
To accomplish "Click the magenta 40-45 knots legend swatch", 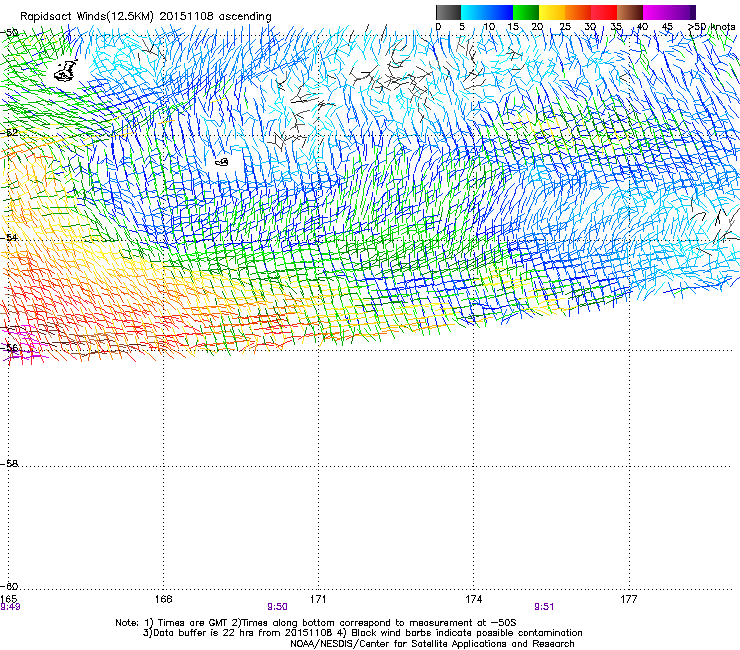I will tap(656, 12).
